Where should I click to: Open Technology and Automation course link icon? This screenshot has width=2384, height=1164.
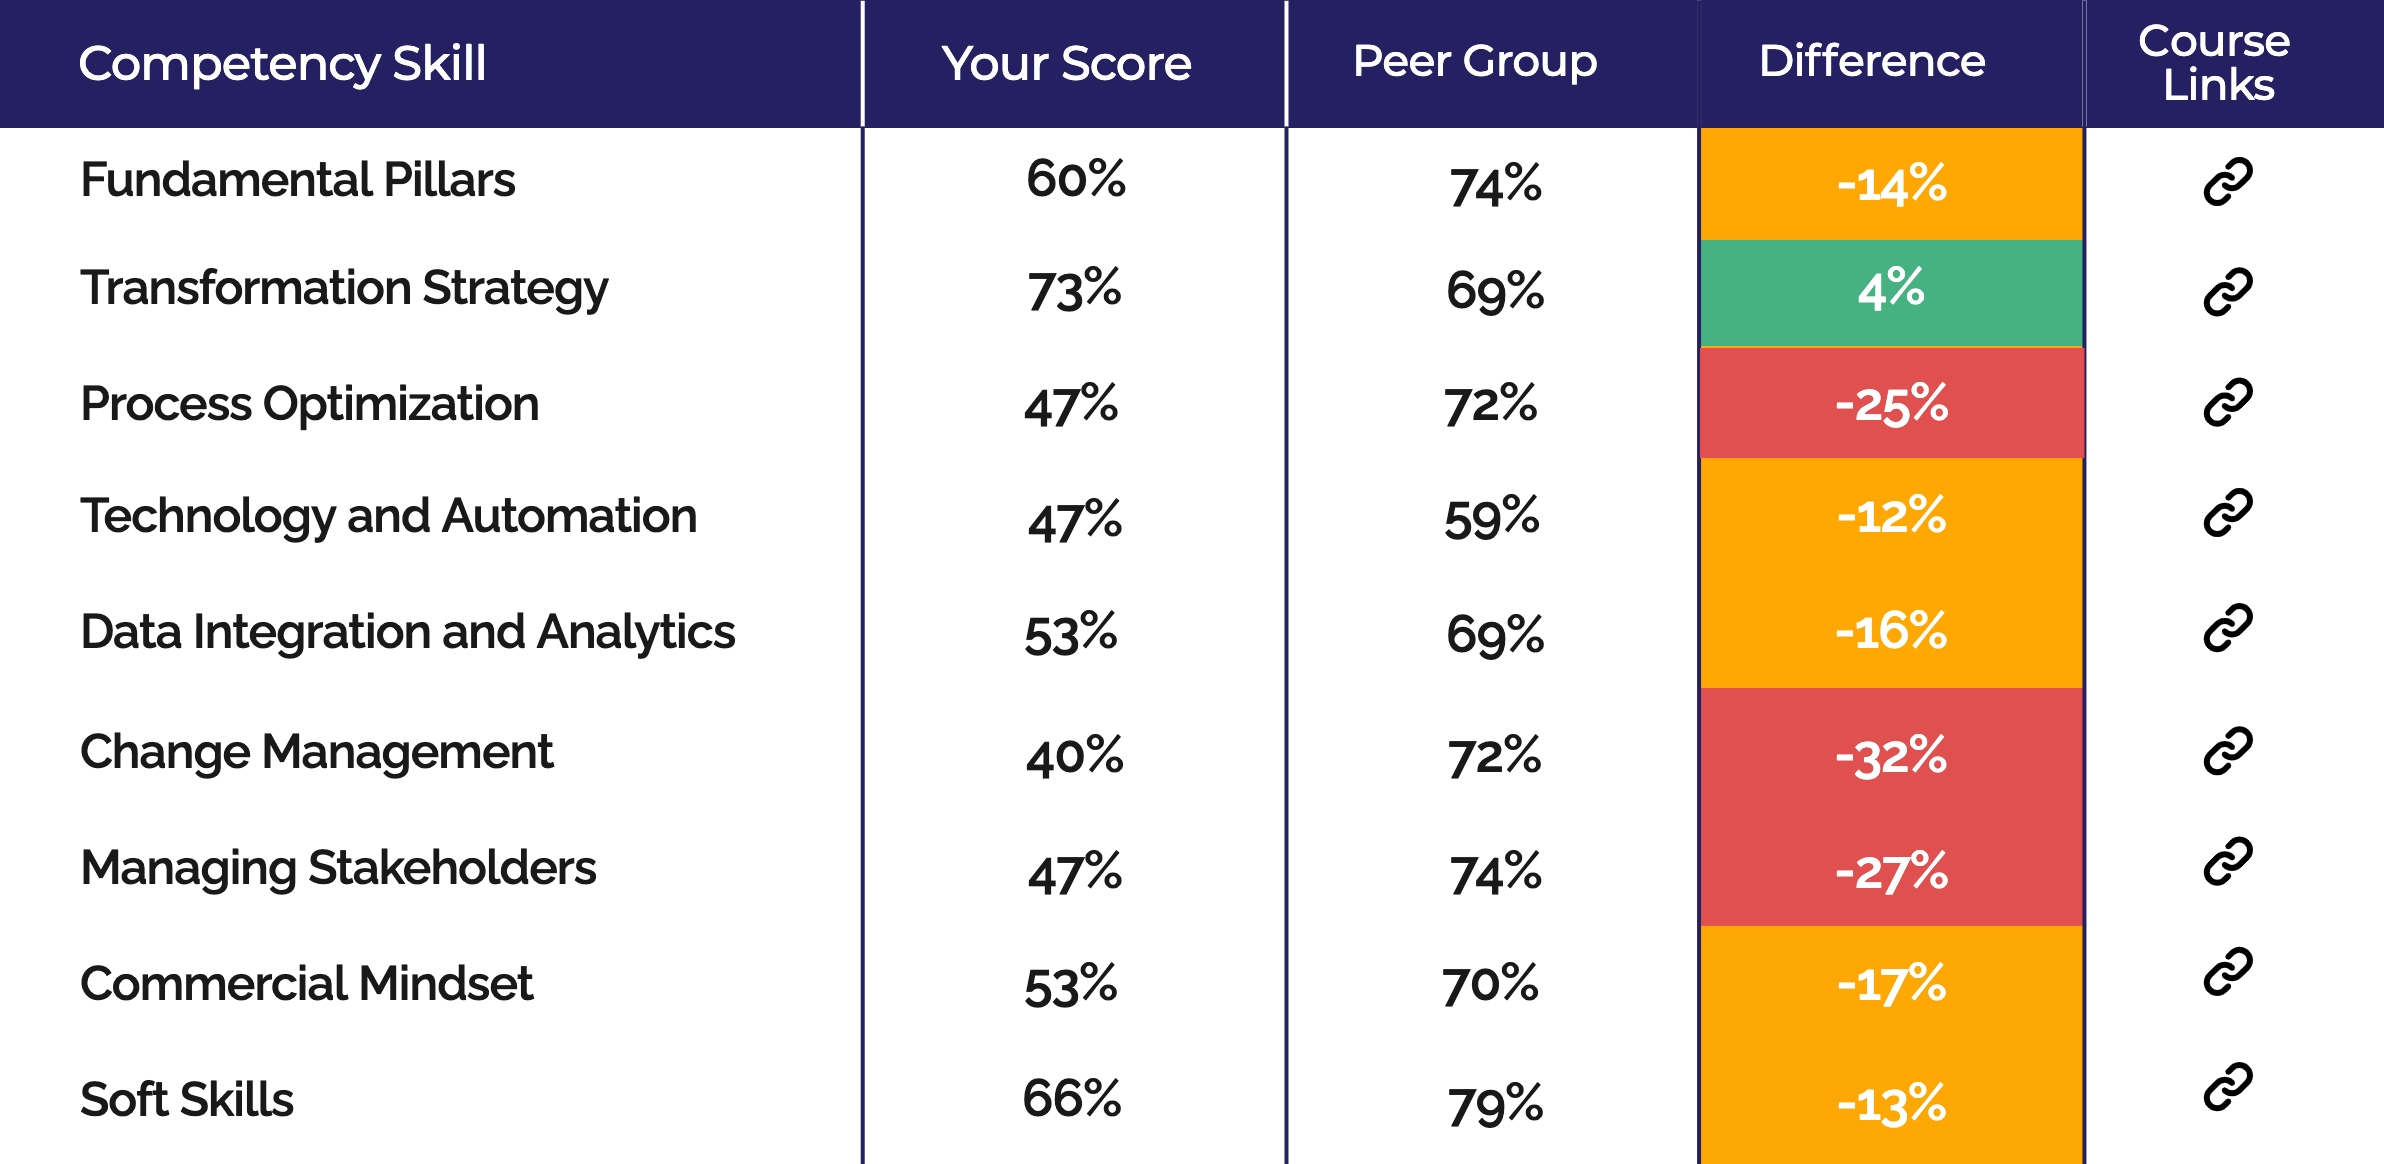(2228, 513)
